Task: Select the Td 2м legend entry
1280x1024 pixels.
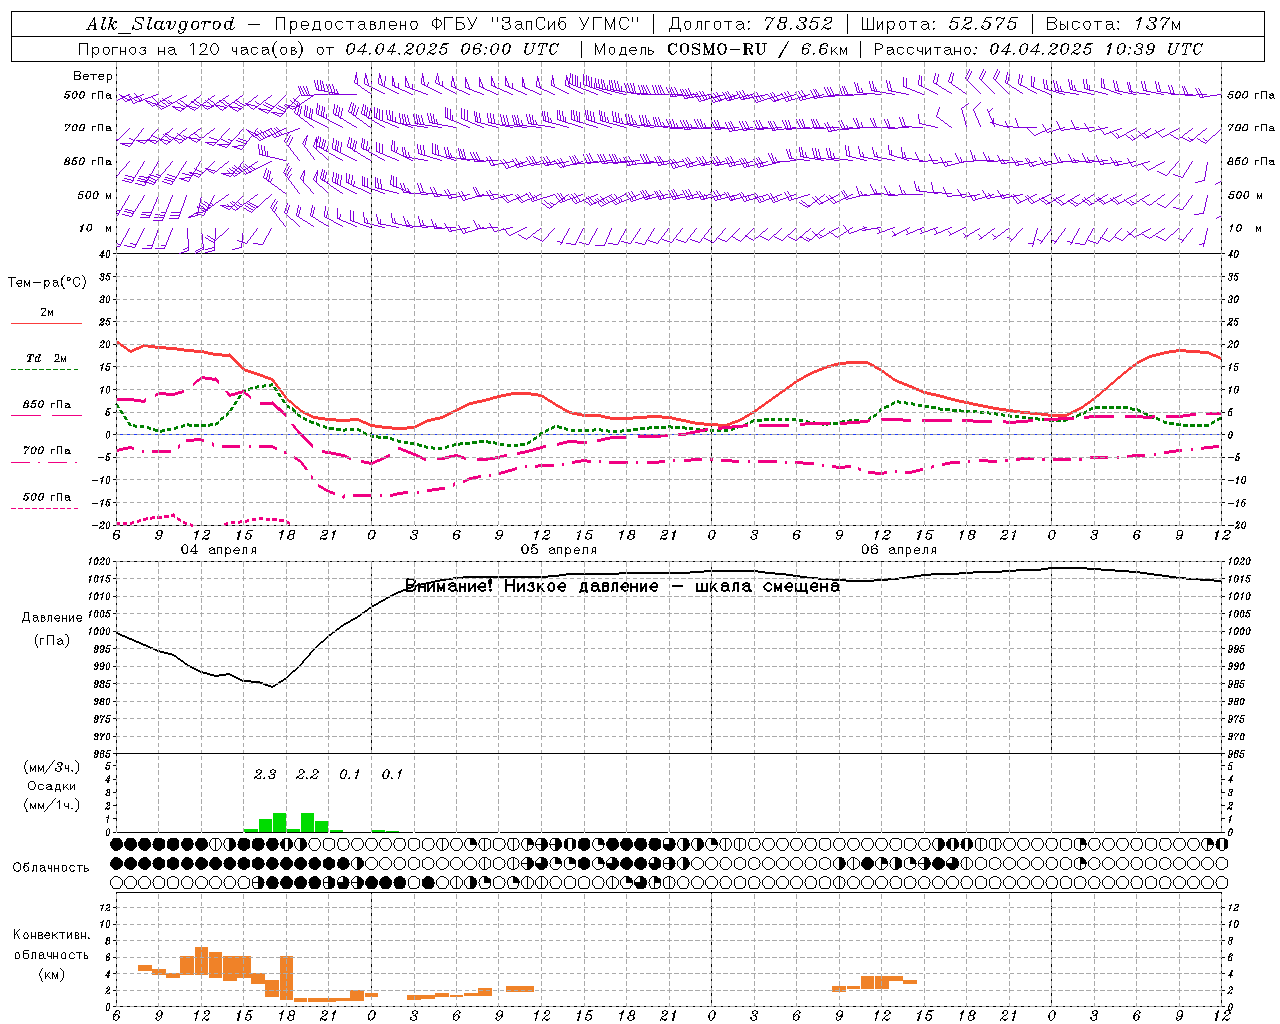Action: pos(46,358)
